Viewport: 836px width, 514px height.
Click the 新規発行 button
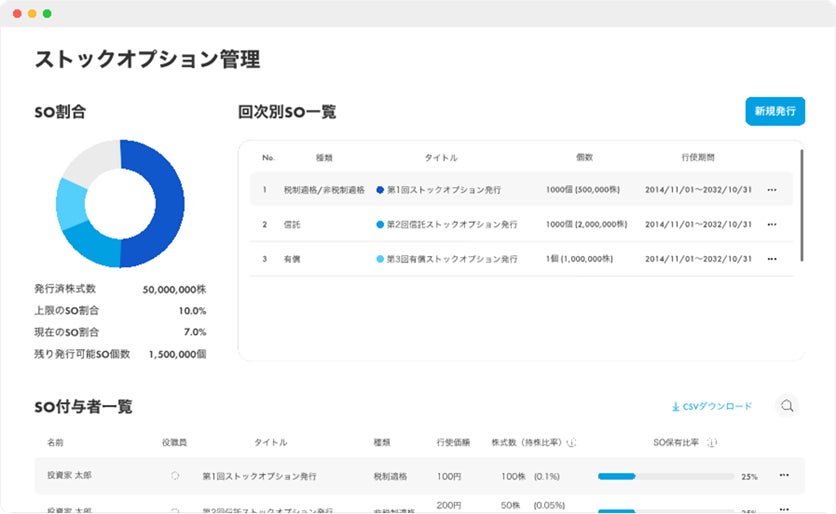(x=775, y=112)
